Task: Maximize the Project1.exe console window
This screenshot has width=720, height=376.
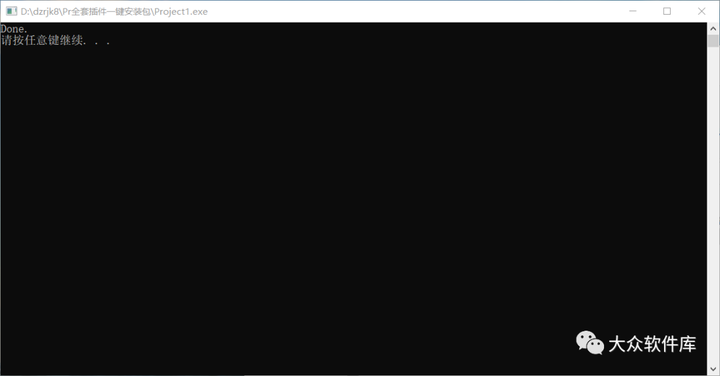Action: tap(667, 11)
